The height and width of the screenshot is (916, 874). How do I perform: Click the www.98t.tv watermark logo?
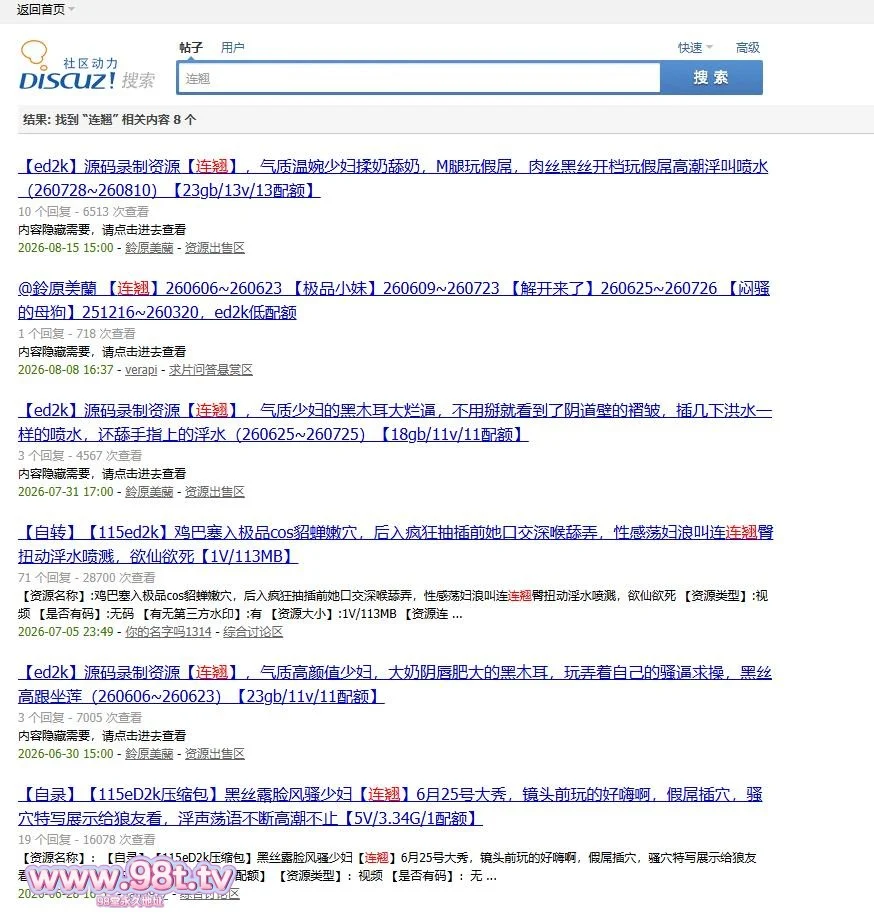131,881
